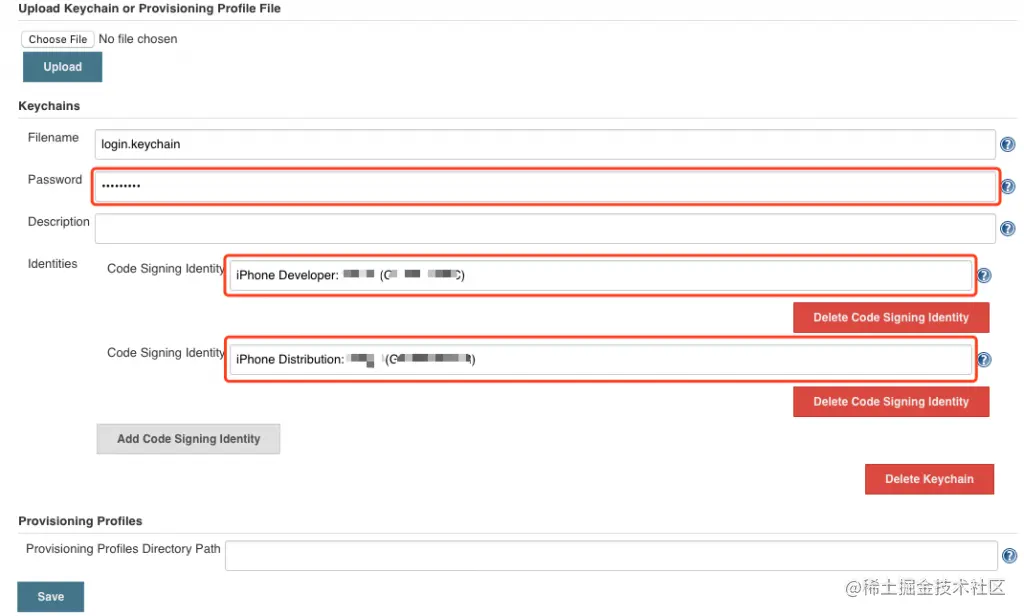Click the Choose File button
The width and height of the screenshot is (1024, 616).
[x=57, y=39]
